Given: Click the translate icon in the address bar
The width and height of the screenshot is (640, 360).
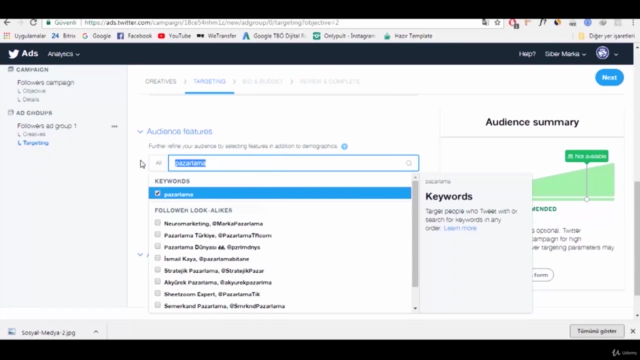Looking at the screenshot, I should pyautogui.click(x=485, y=23).
